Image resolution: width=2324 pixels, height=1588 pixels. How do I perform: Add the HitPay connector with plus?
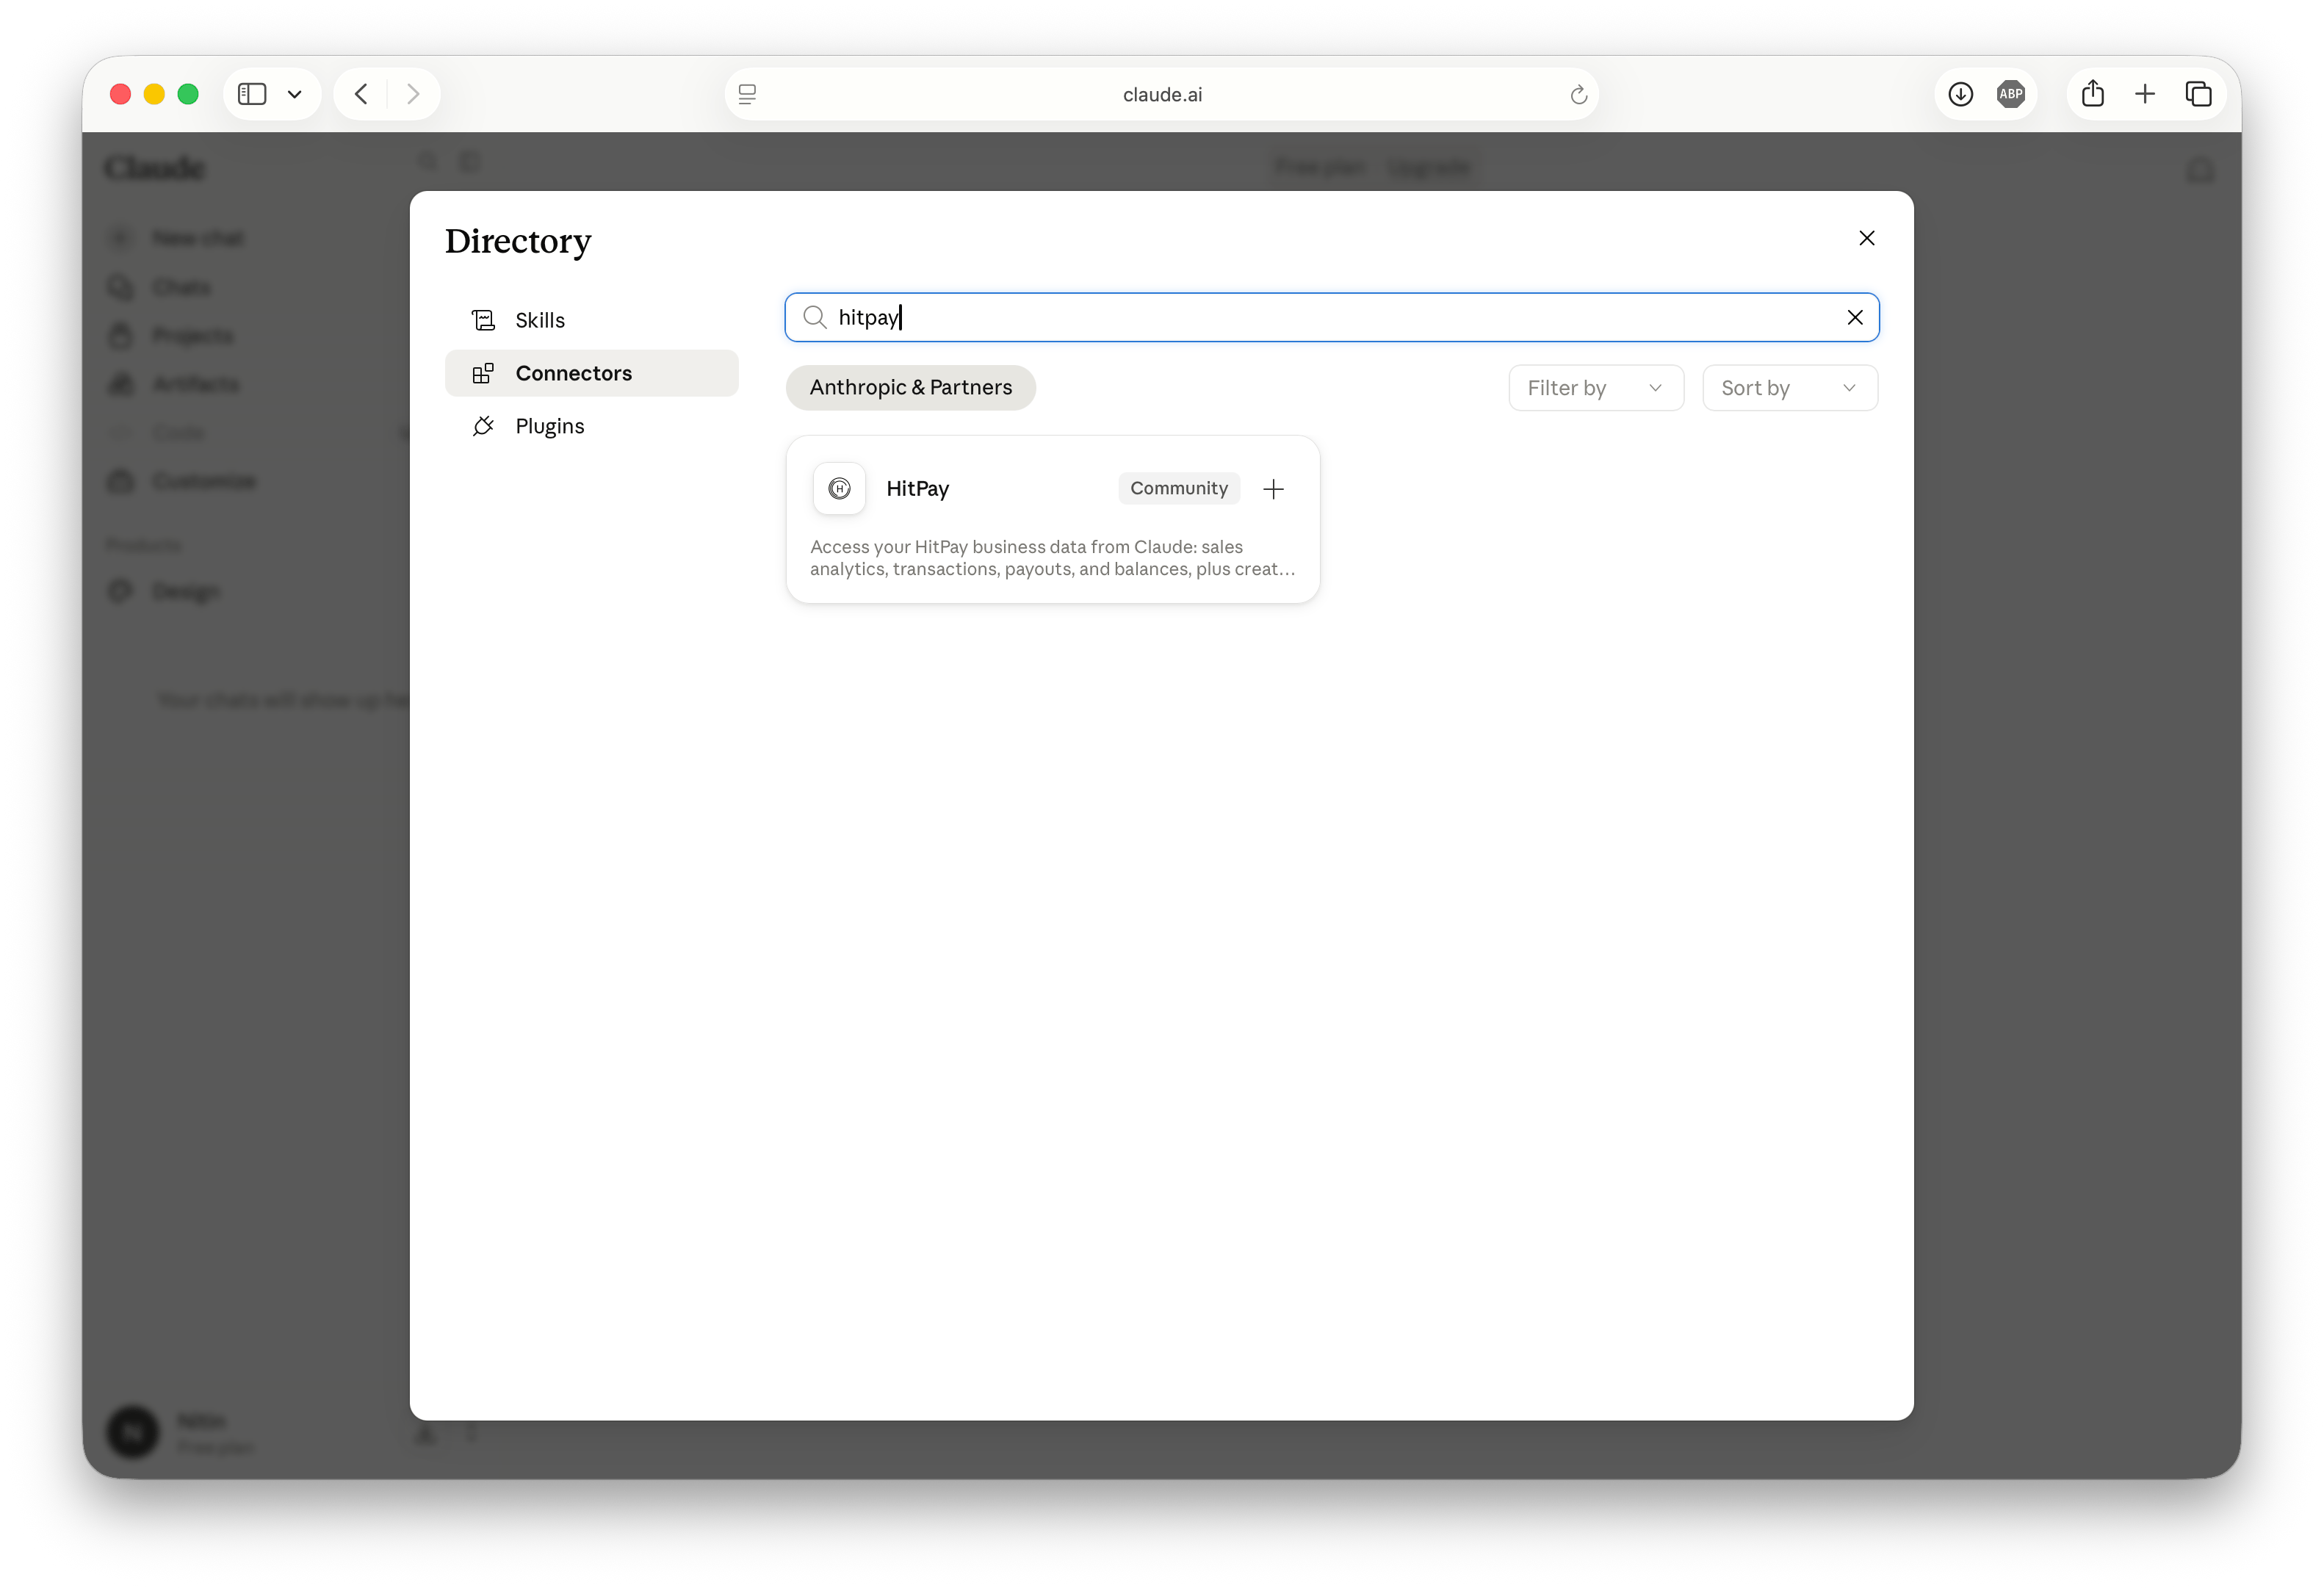pos(1273,489)
